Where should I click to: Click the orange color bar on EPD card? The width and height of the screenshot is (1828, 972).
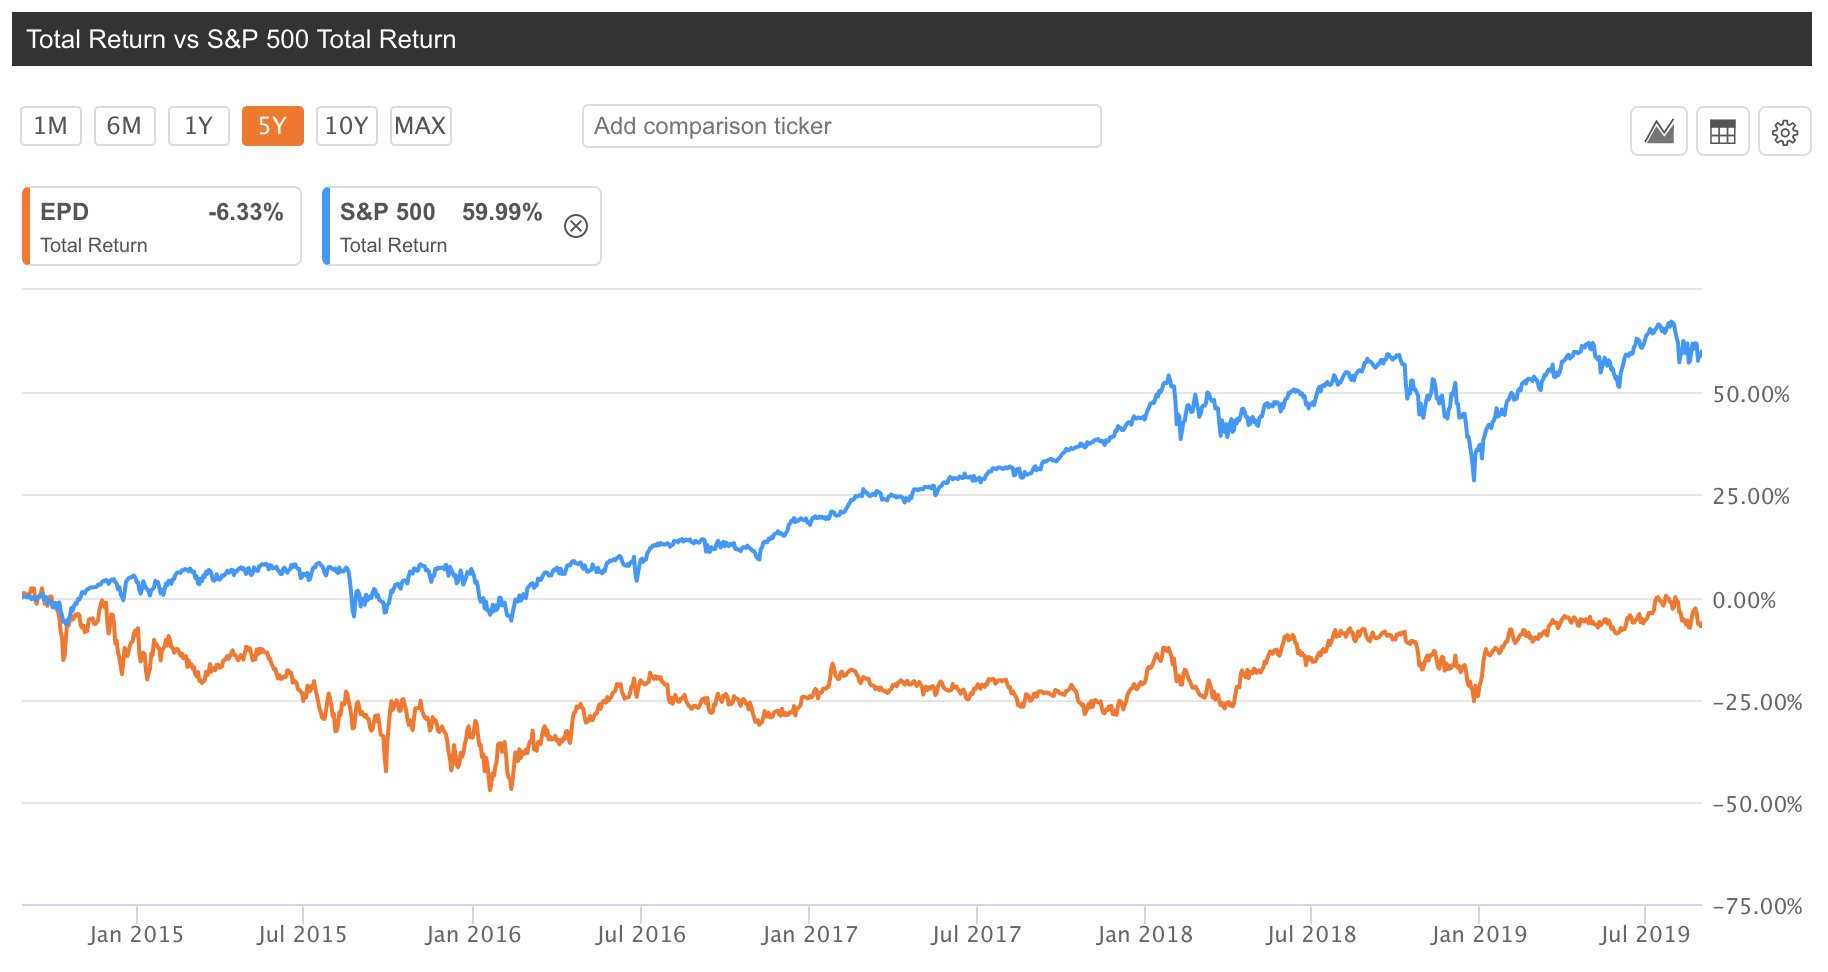27,226
